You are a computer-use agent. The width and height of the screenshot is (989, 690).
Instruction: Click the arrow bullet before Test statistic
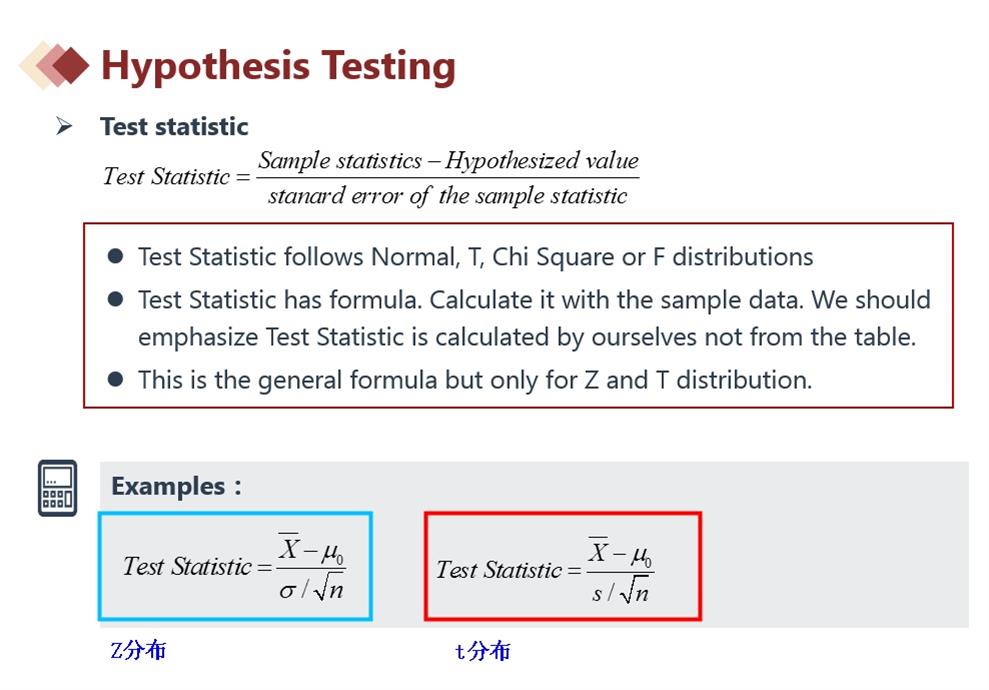[x=64, y=126]
